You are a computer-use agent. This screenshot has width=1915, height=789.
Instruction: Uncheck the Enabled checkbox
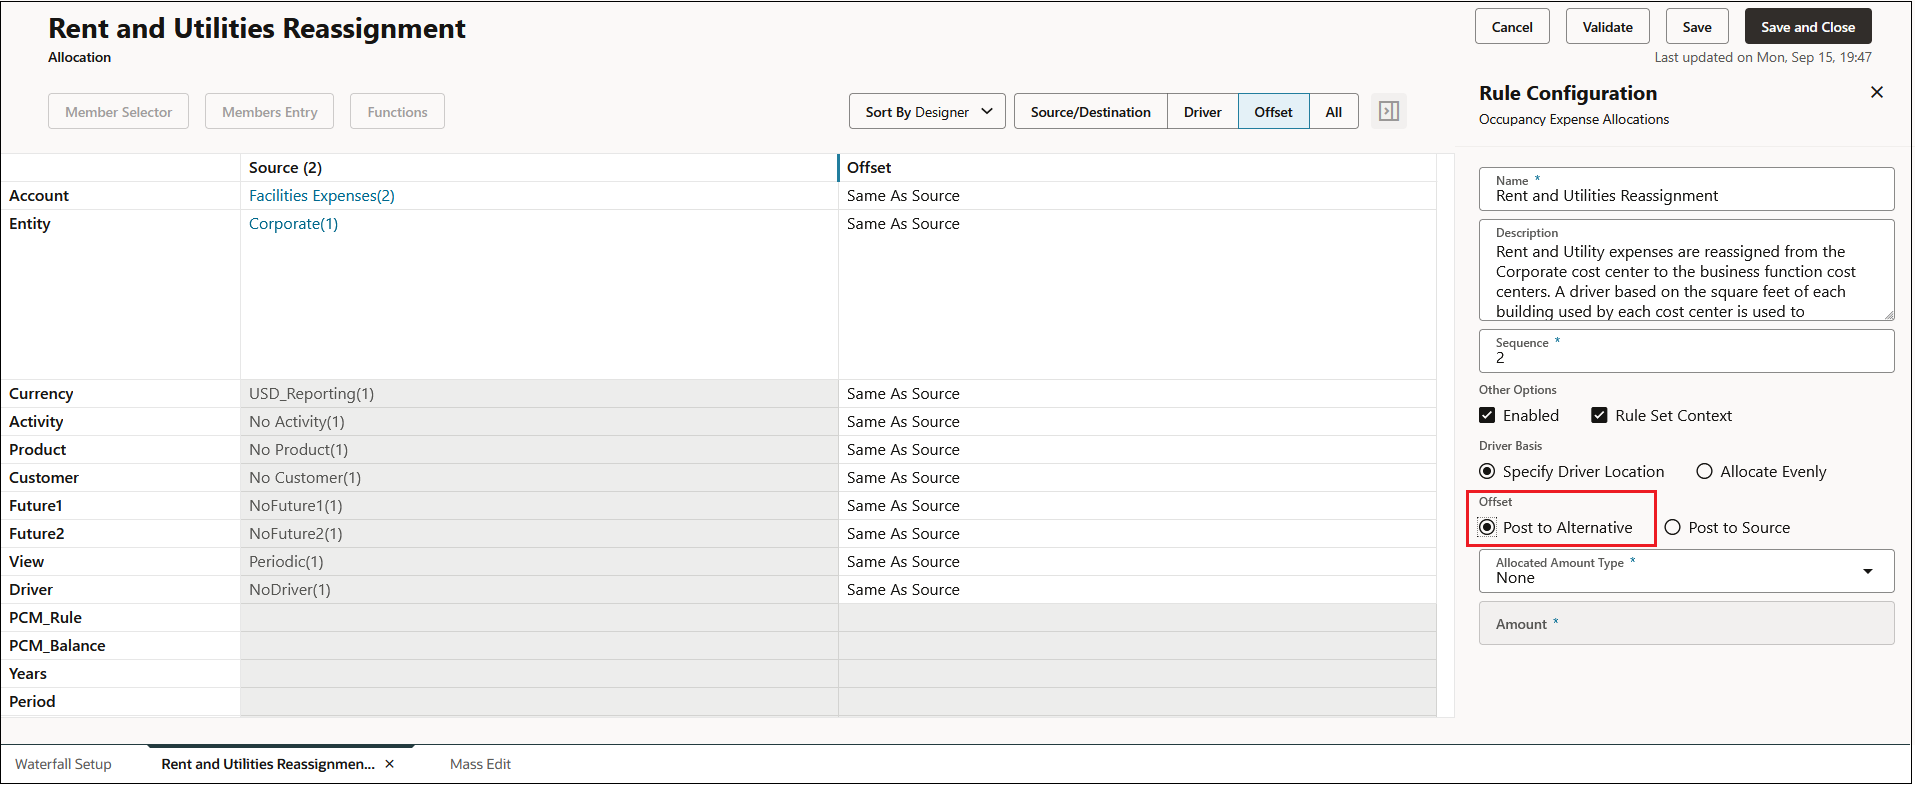(x=1487, y=415)
